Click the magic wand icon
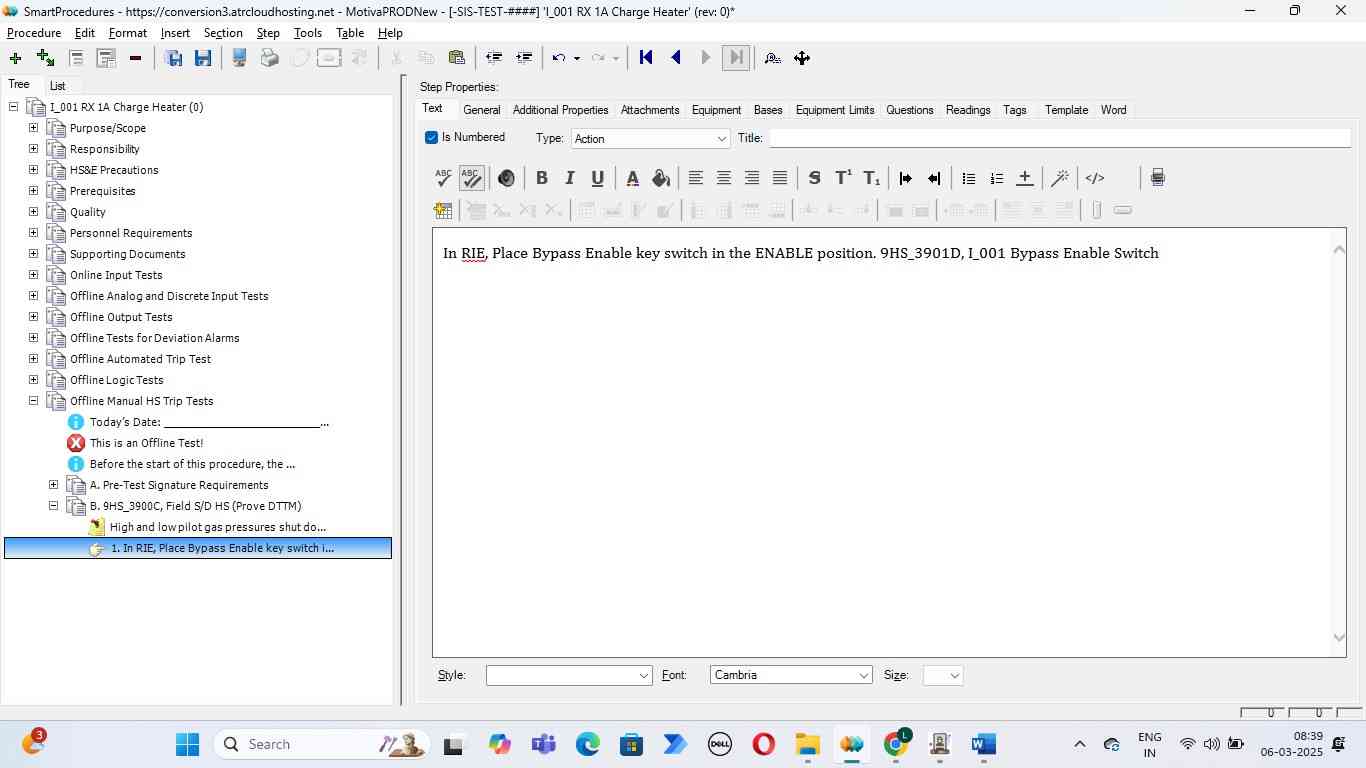Screen dimensions: 1366x768 [x=1060, y=178]
